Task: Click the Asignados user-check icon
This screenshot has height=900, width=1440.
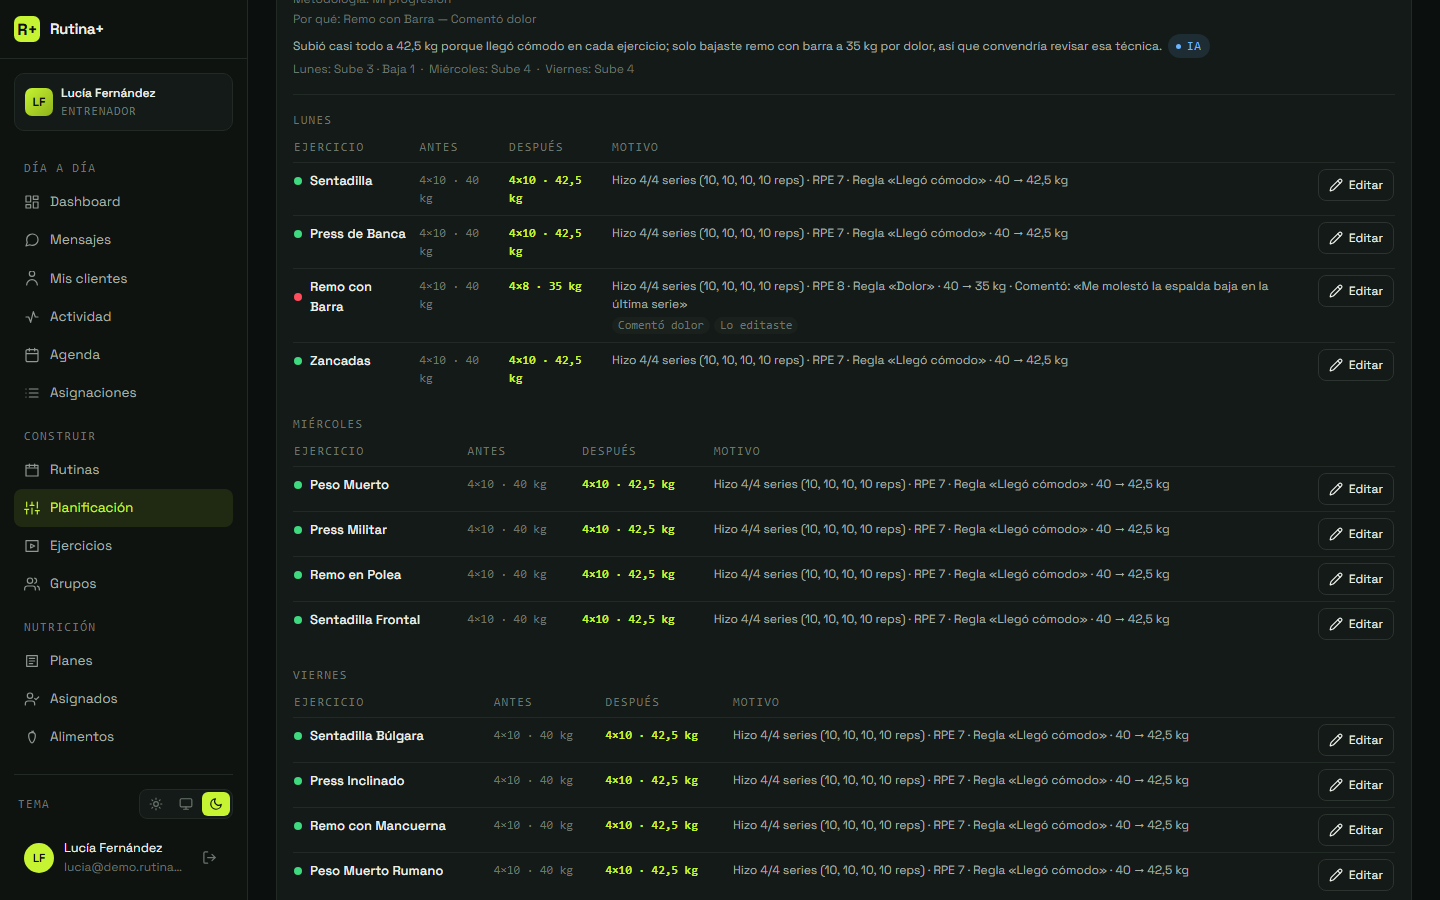Action: pos(32,699)
